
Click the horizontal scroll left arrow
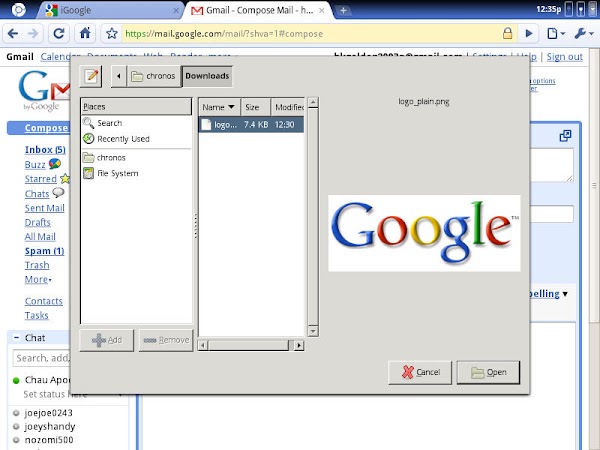203,346
